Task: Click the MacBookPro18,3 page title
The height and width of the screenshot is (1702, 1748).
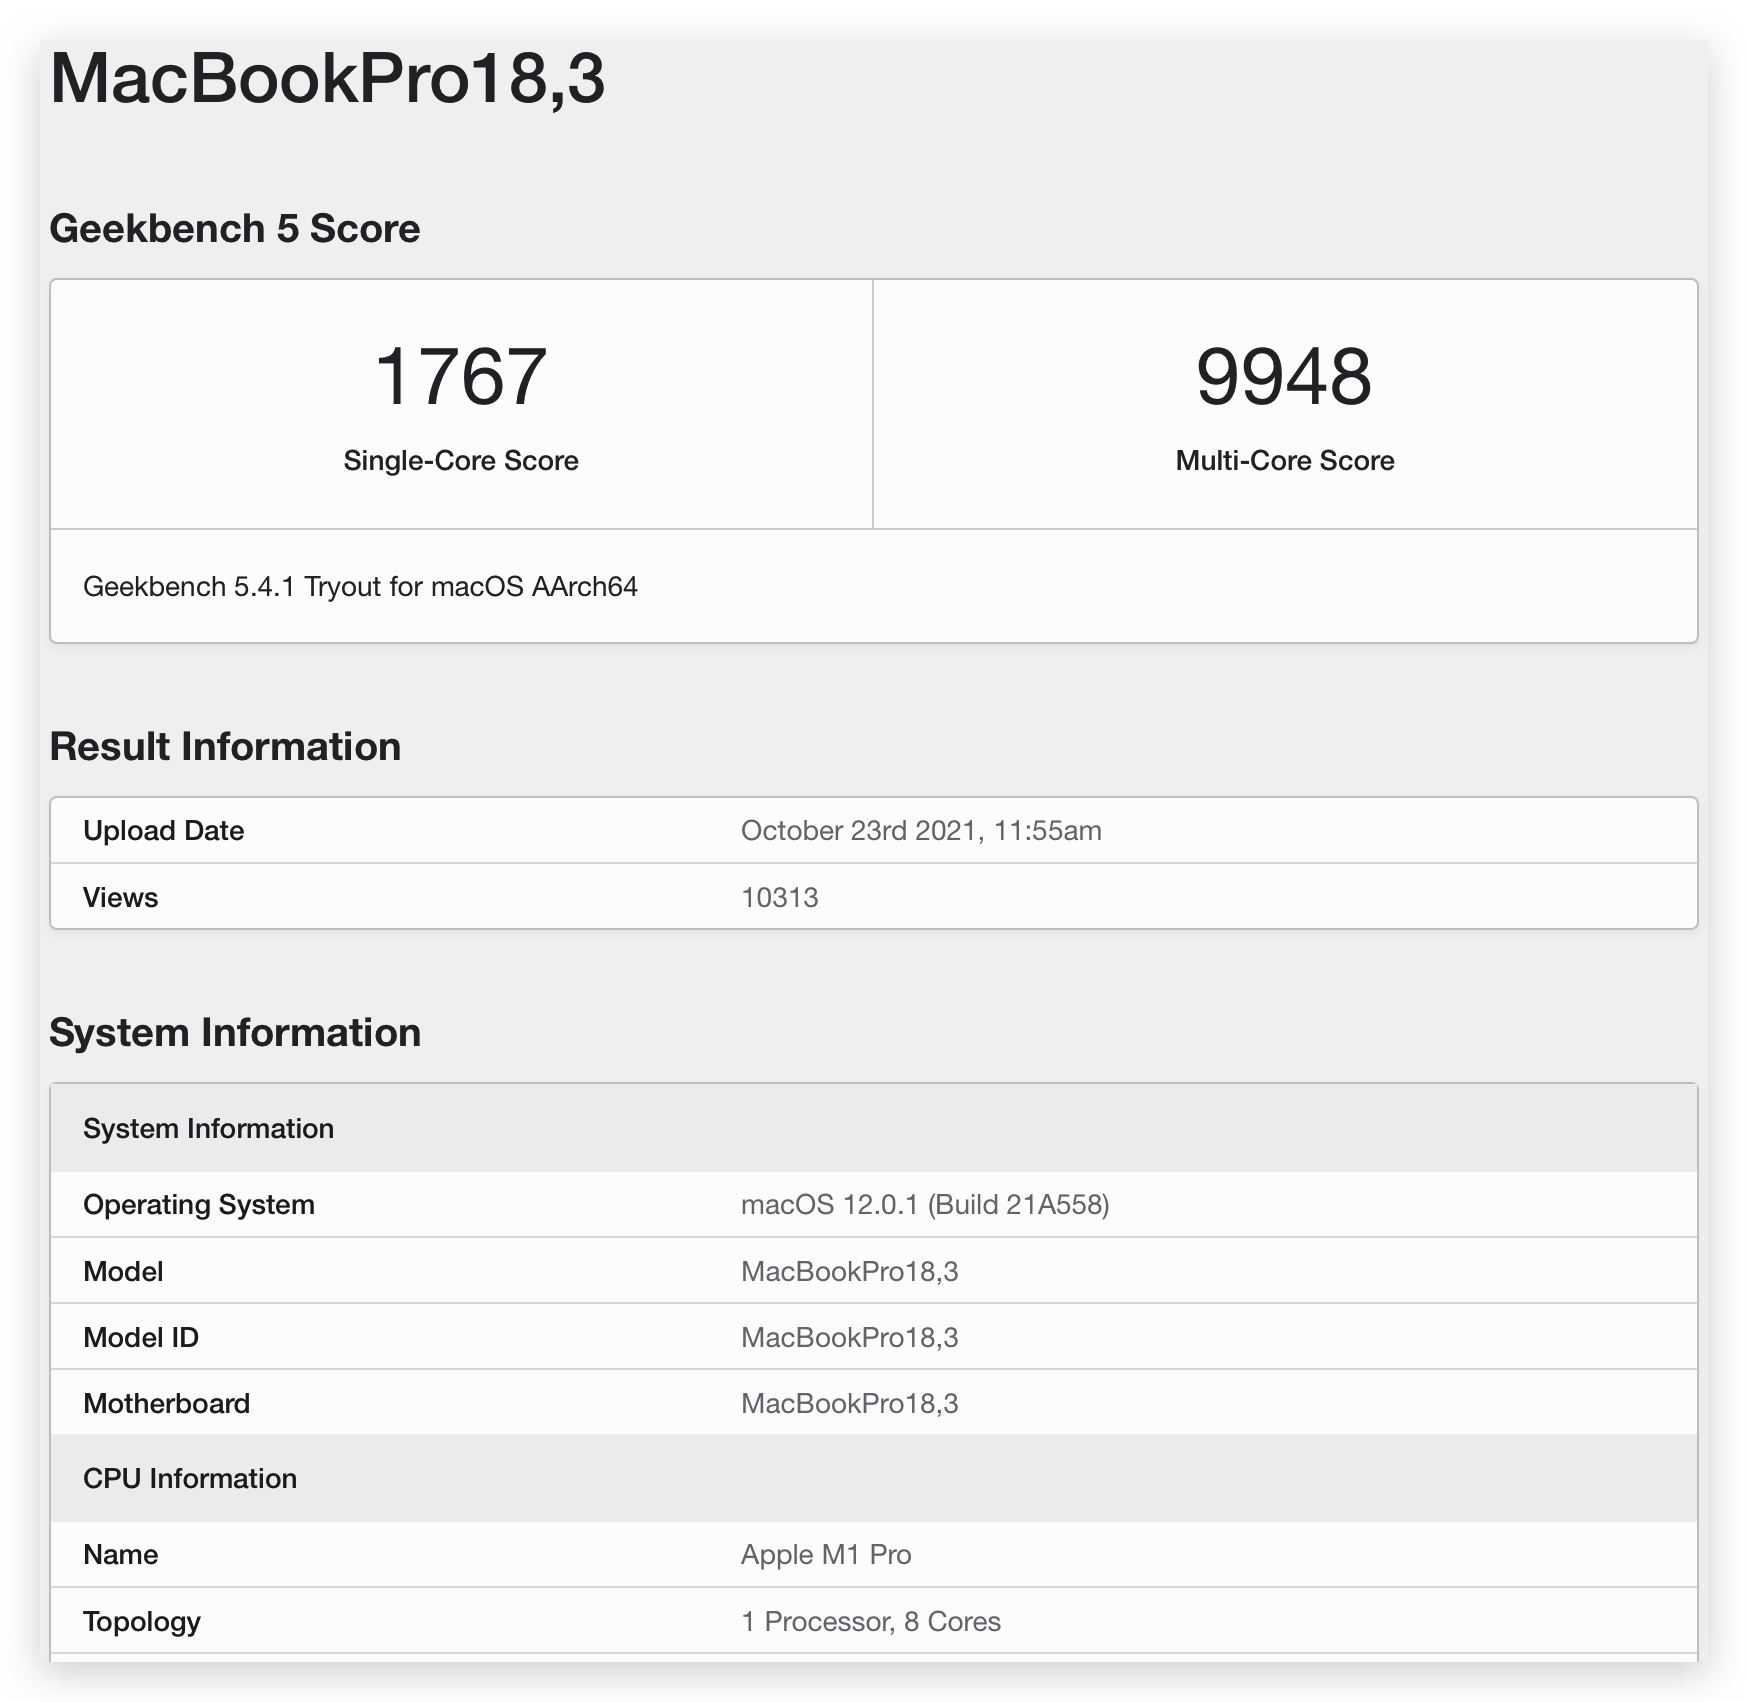Action: pyautogui.click(x=327, y=78)
